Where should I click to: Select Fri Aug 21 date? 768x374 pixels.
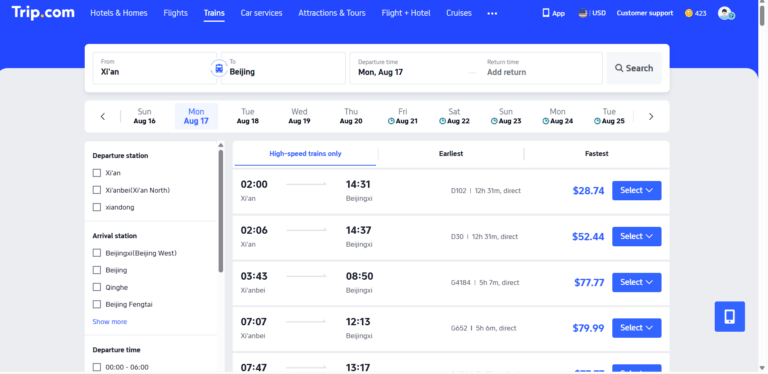403,117
